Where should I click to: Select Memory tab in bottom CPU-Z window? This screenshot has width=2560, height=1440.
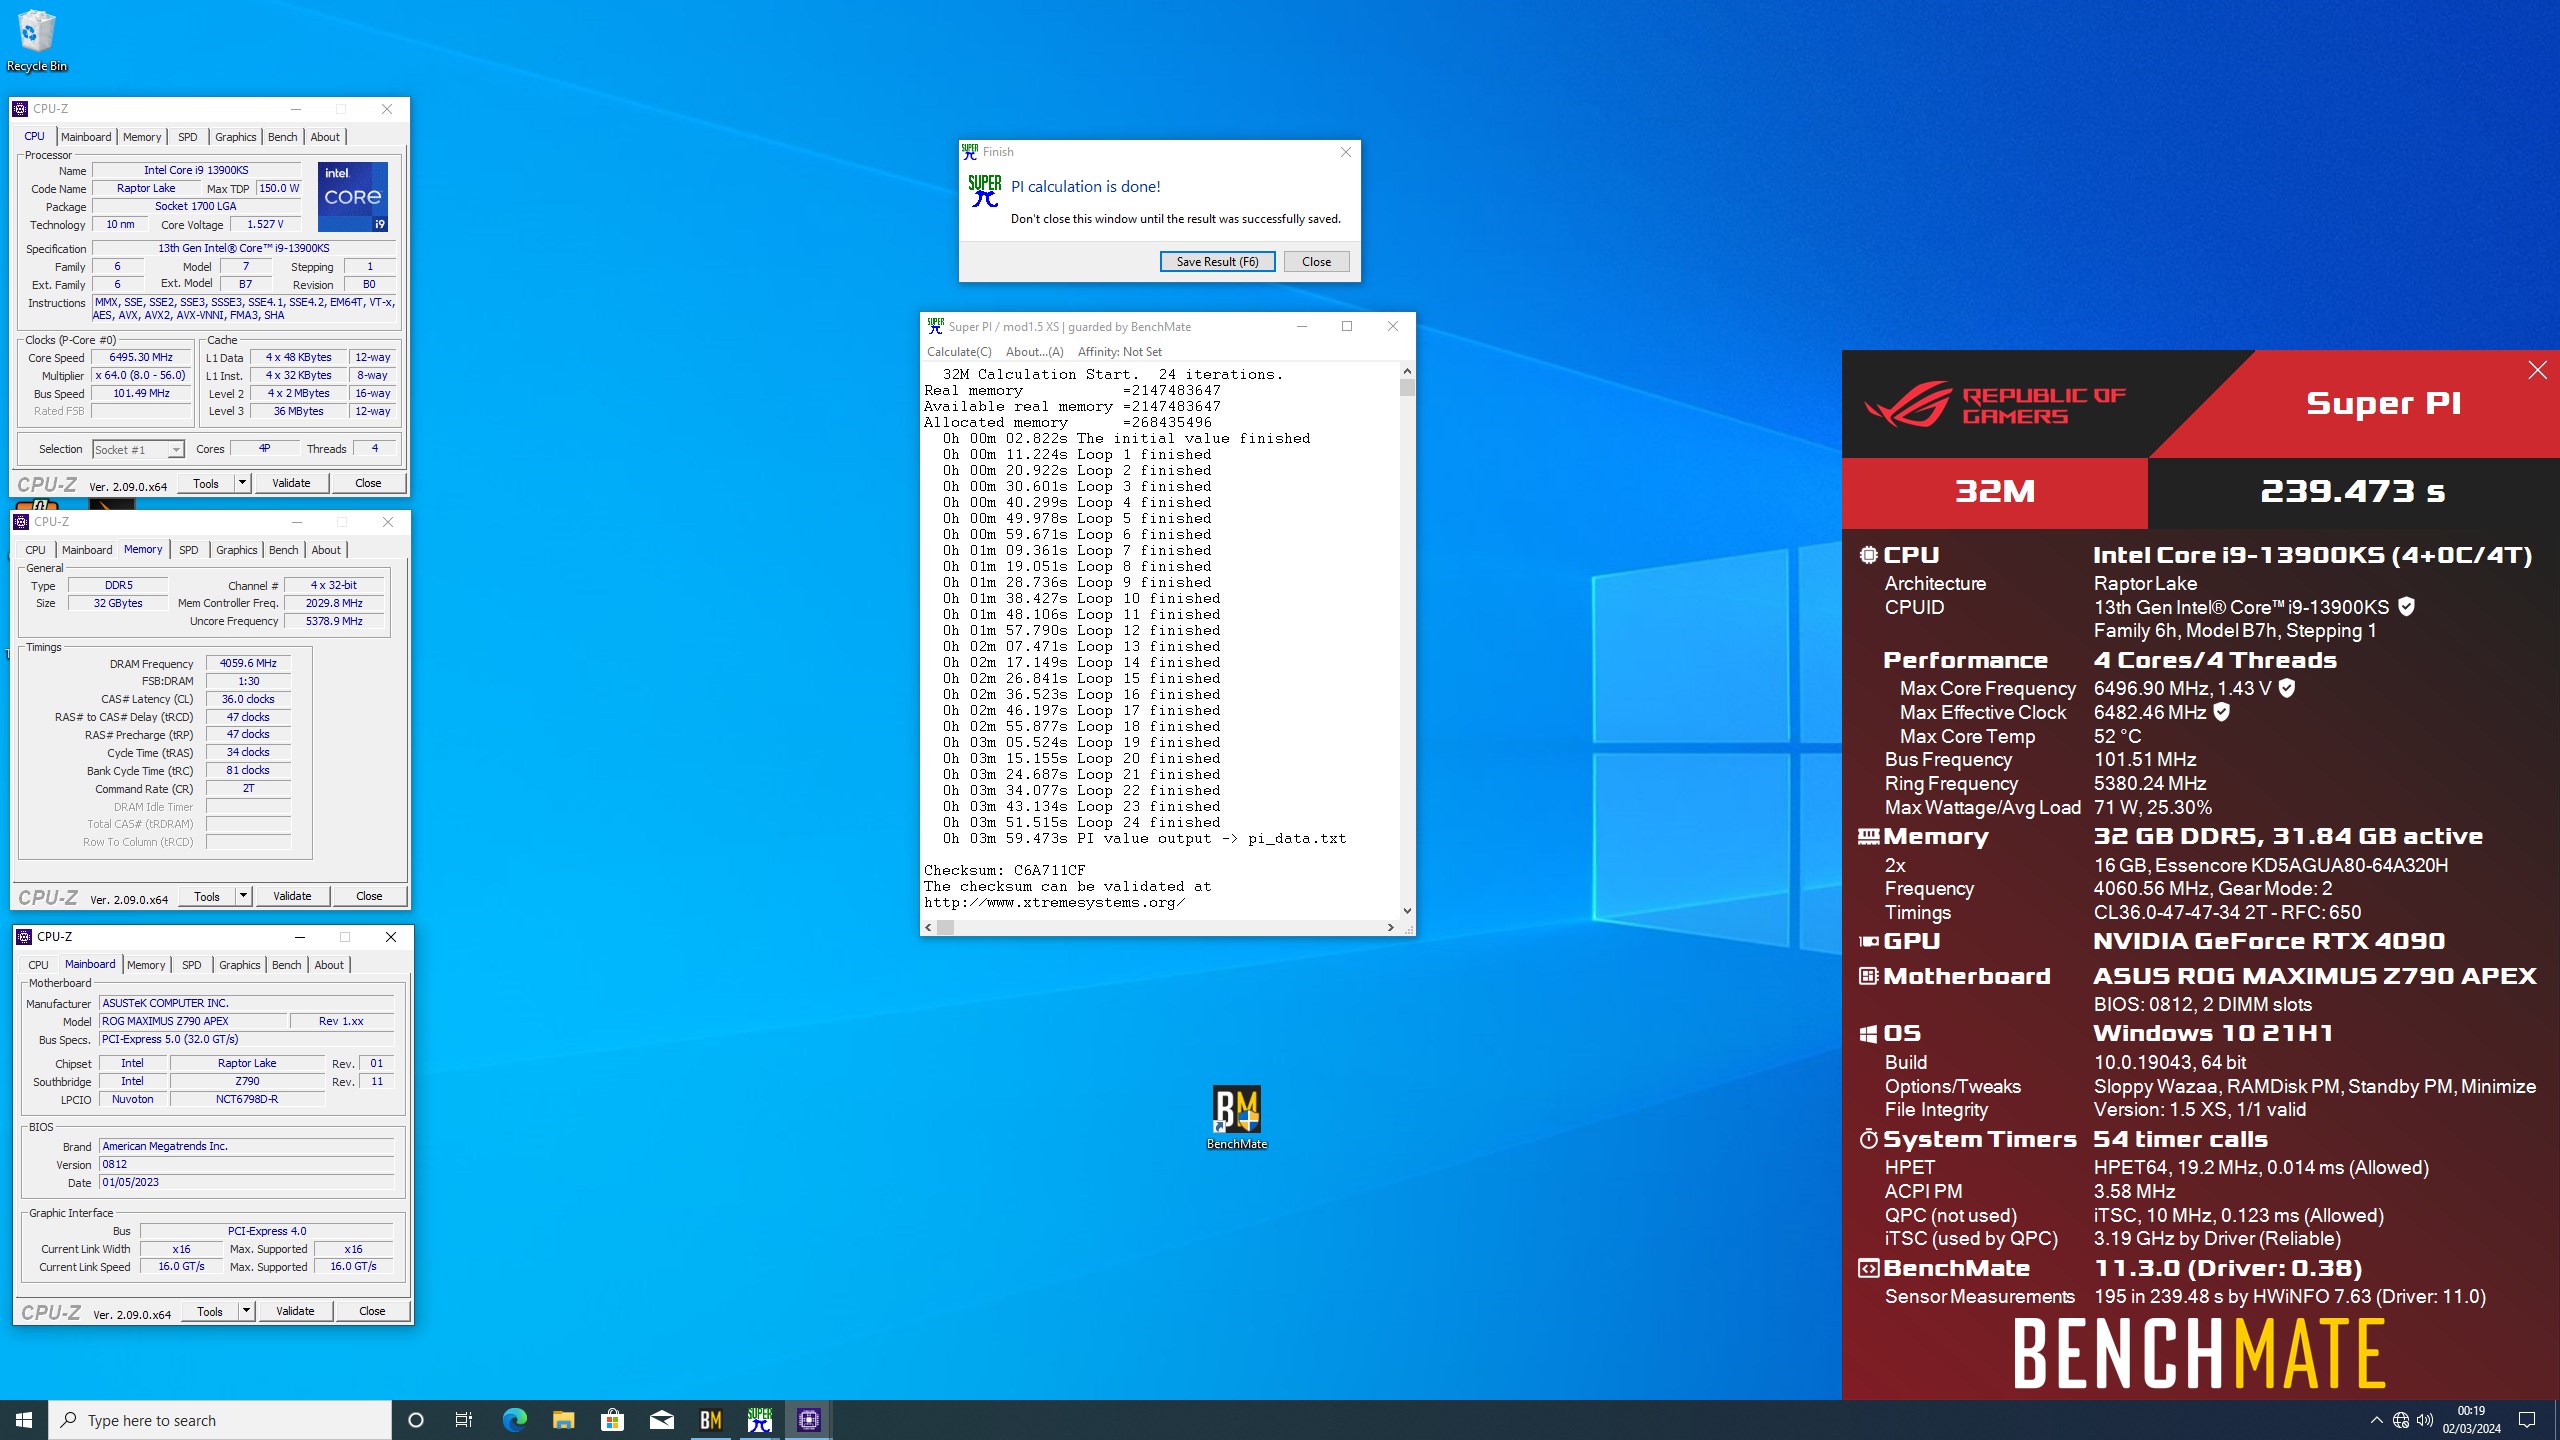[x=146, y=965]
